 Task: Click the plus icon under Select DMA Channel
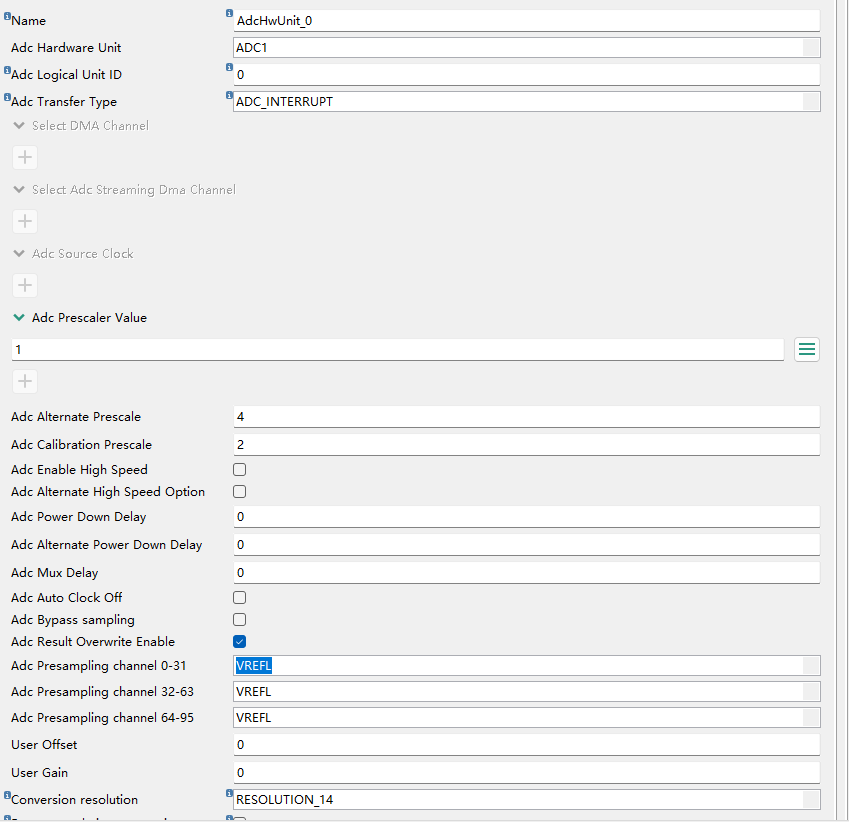pos(25,157)
